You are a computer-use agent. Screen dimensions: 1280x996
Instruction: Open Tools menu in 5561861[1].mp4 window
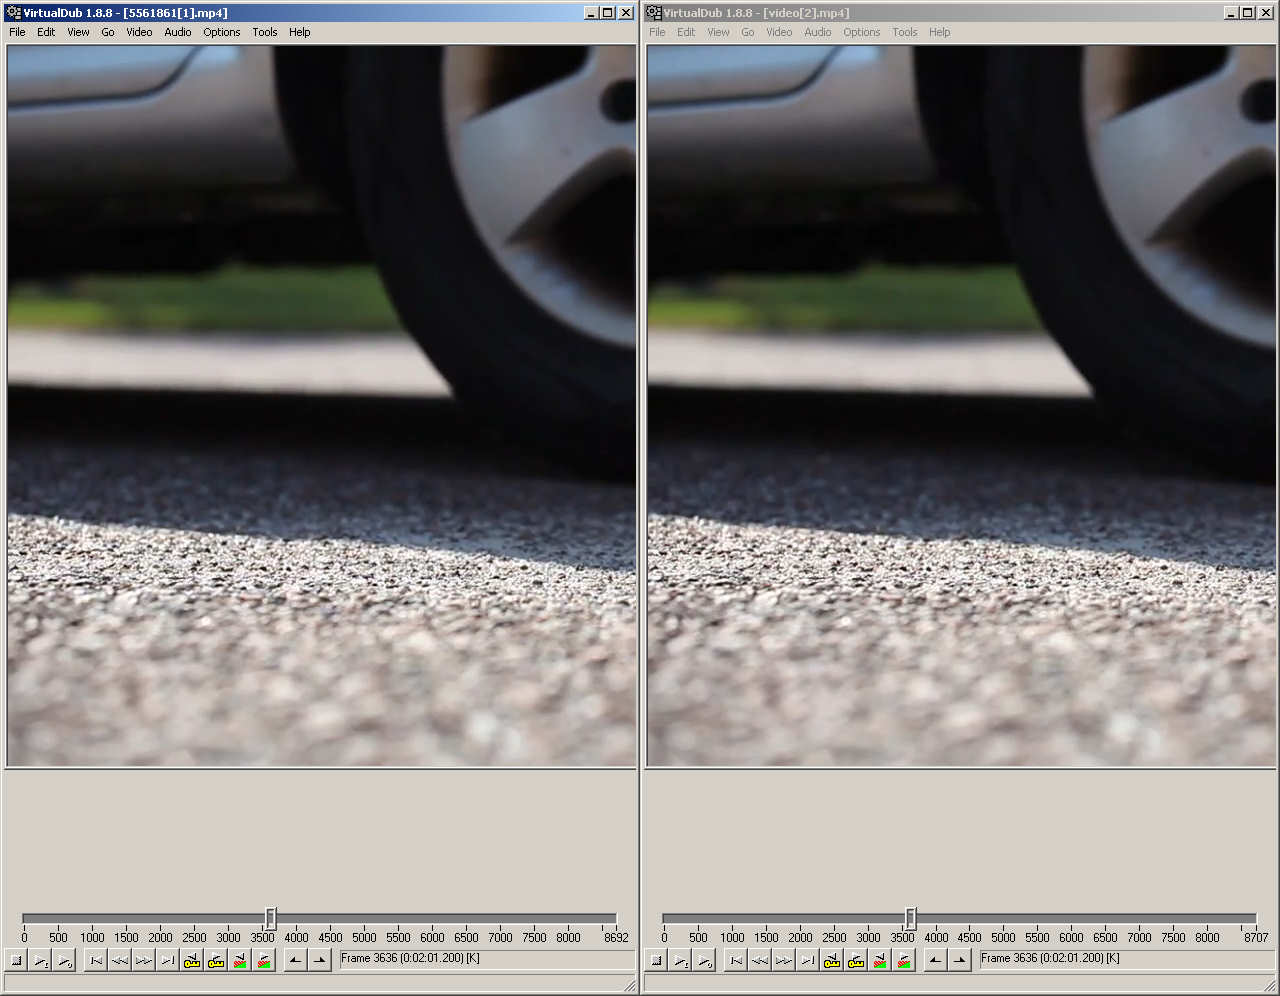coord(265,32)
